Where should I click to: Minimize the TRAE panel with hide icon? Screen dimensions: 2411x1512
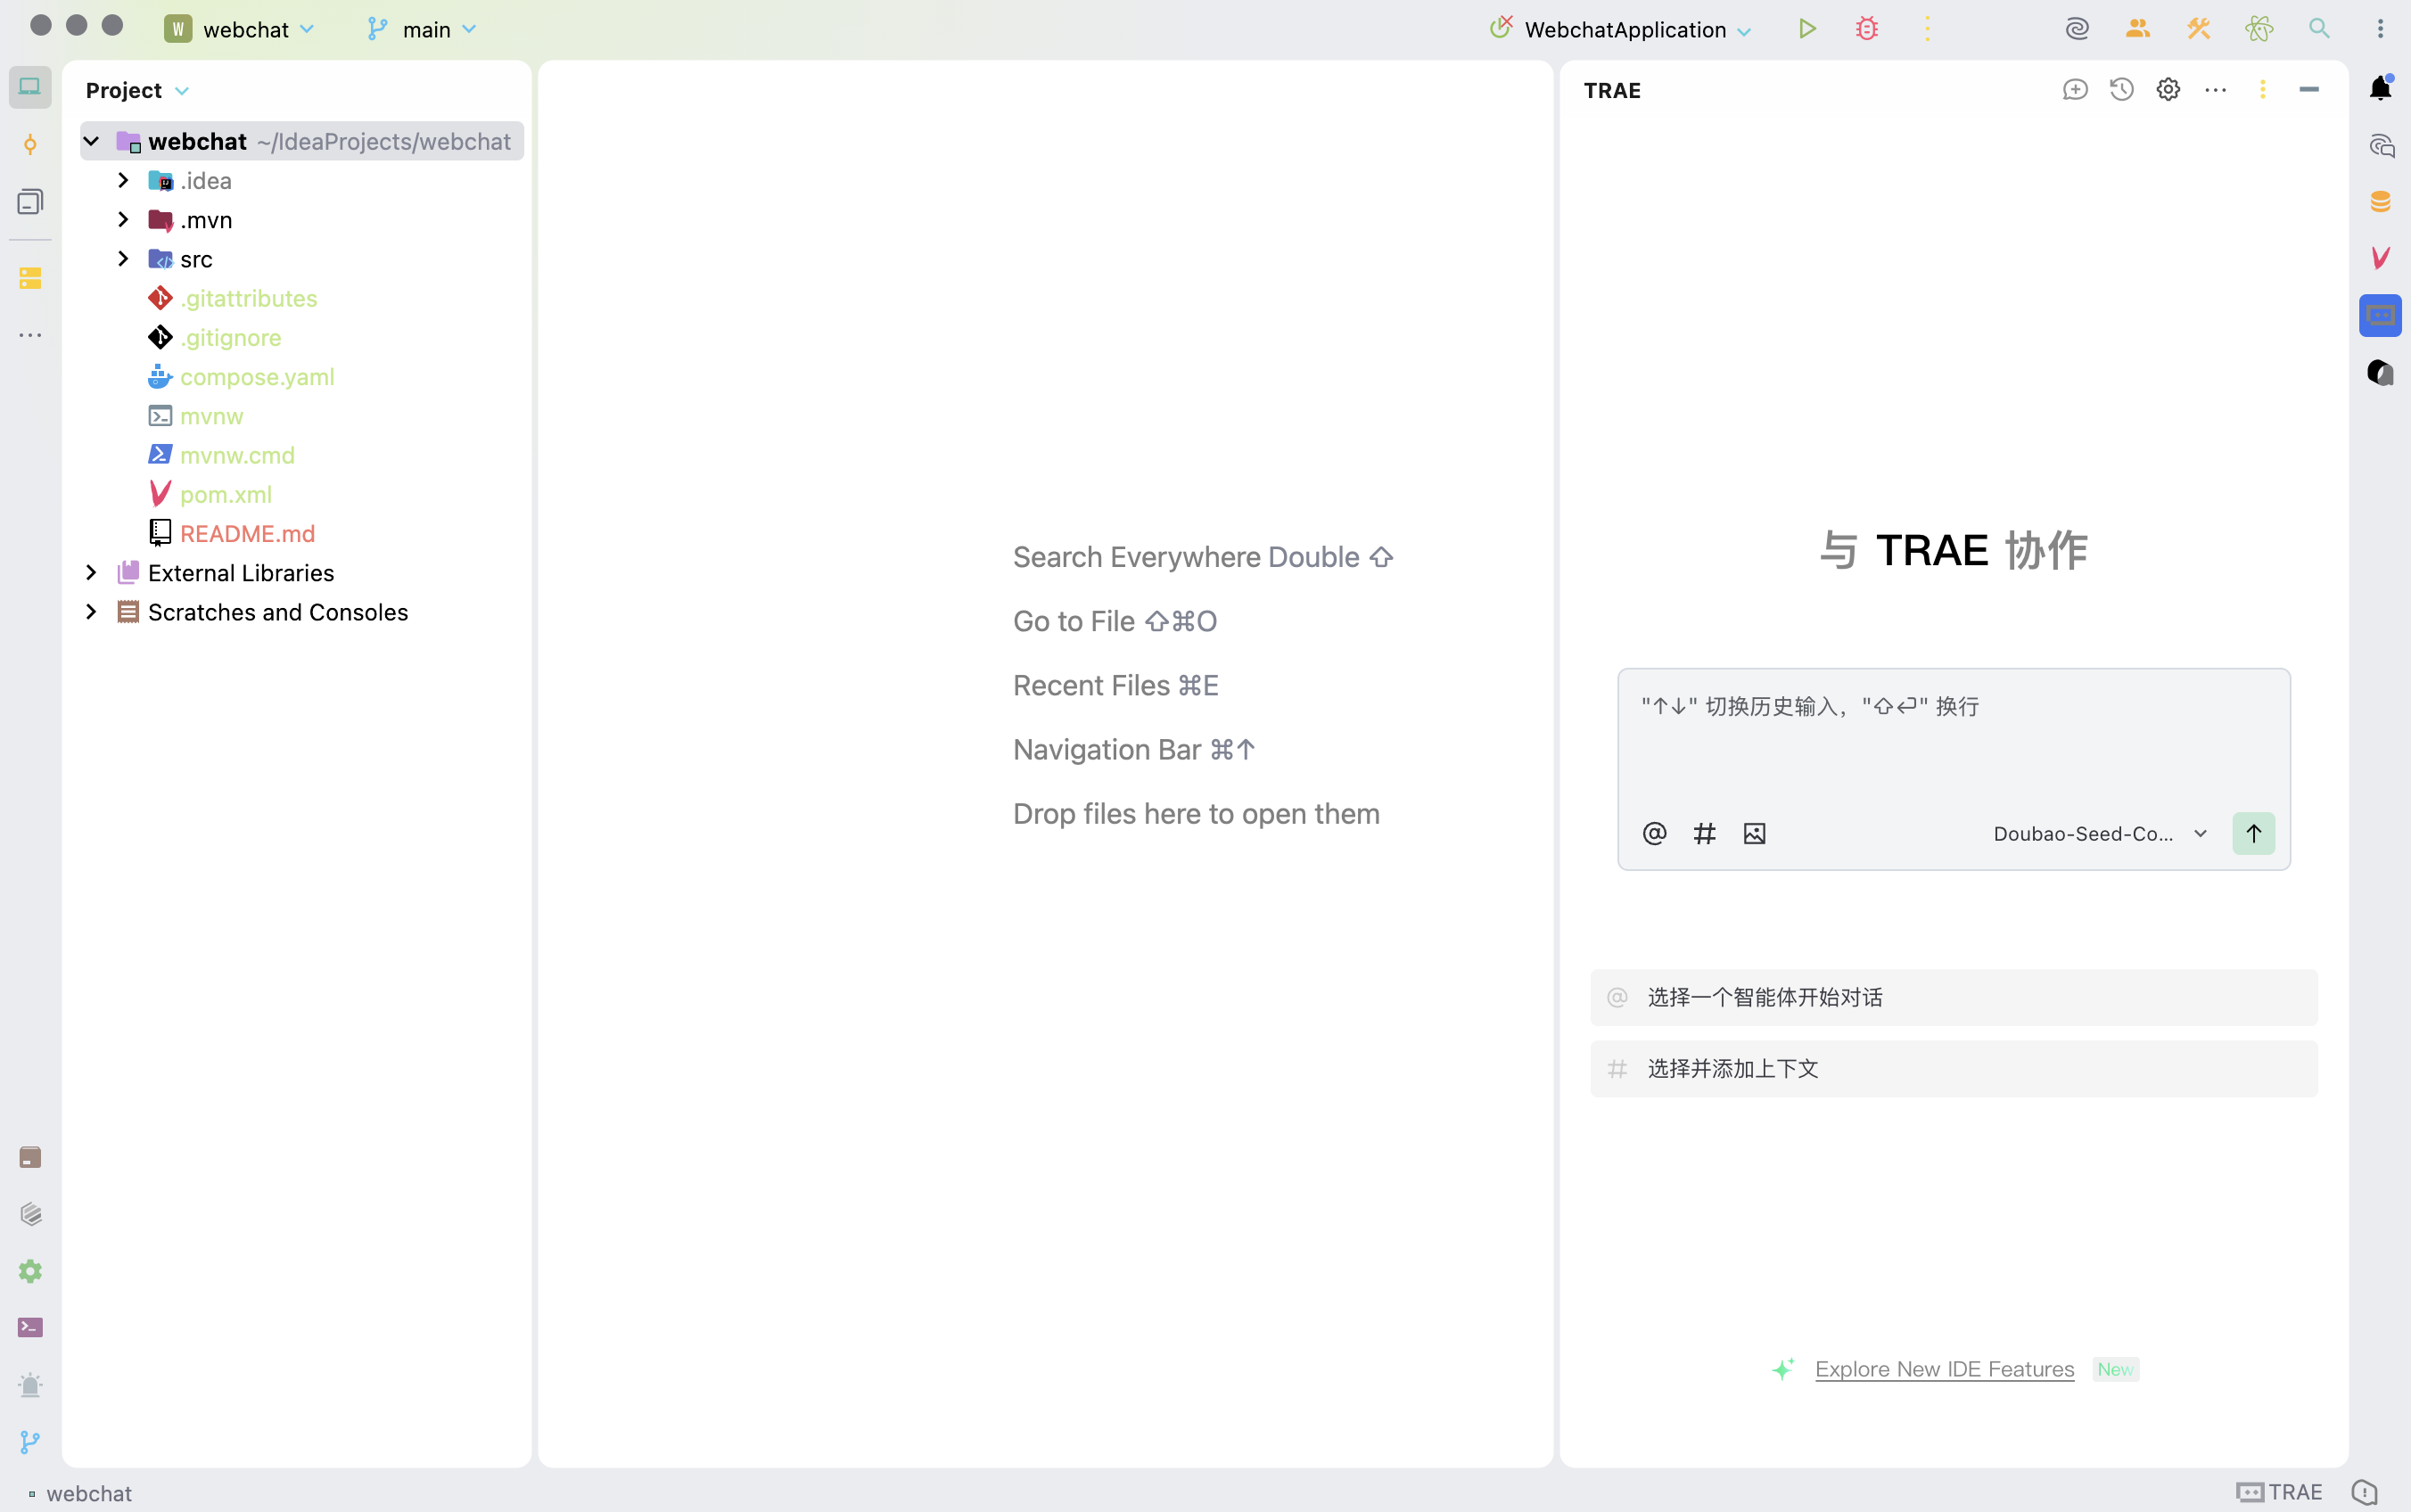2309,90
